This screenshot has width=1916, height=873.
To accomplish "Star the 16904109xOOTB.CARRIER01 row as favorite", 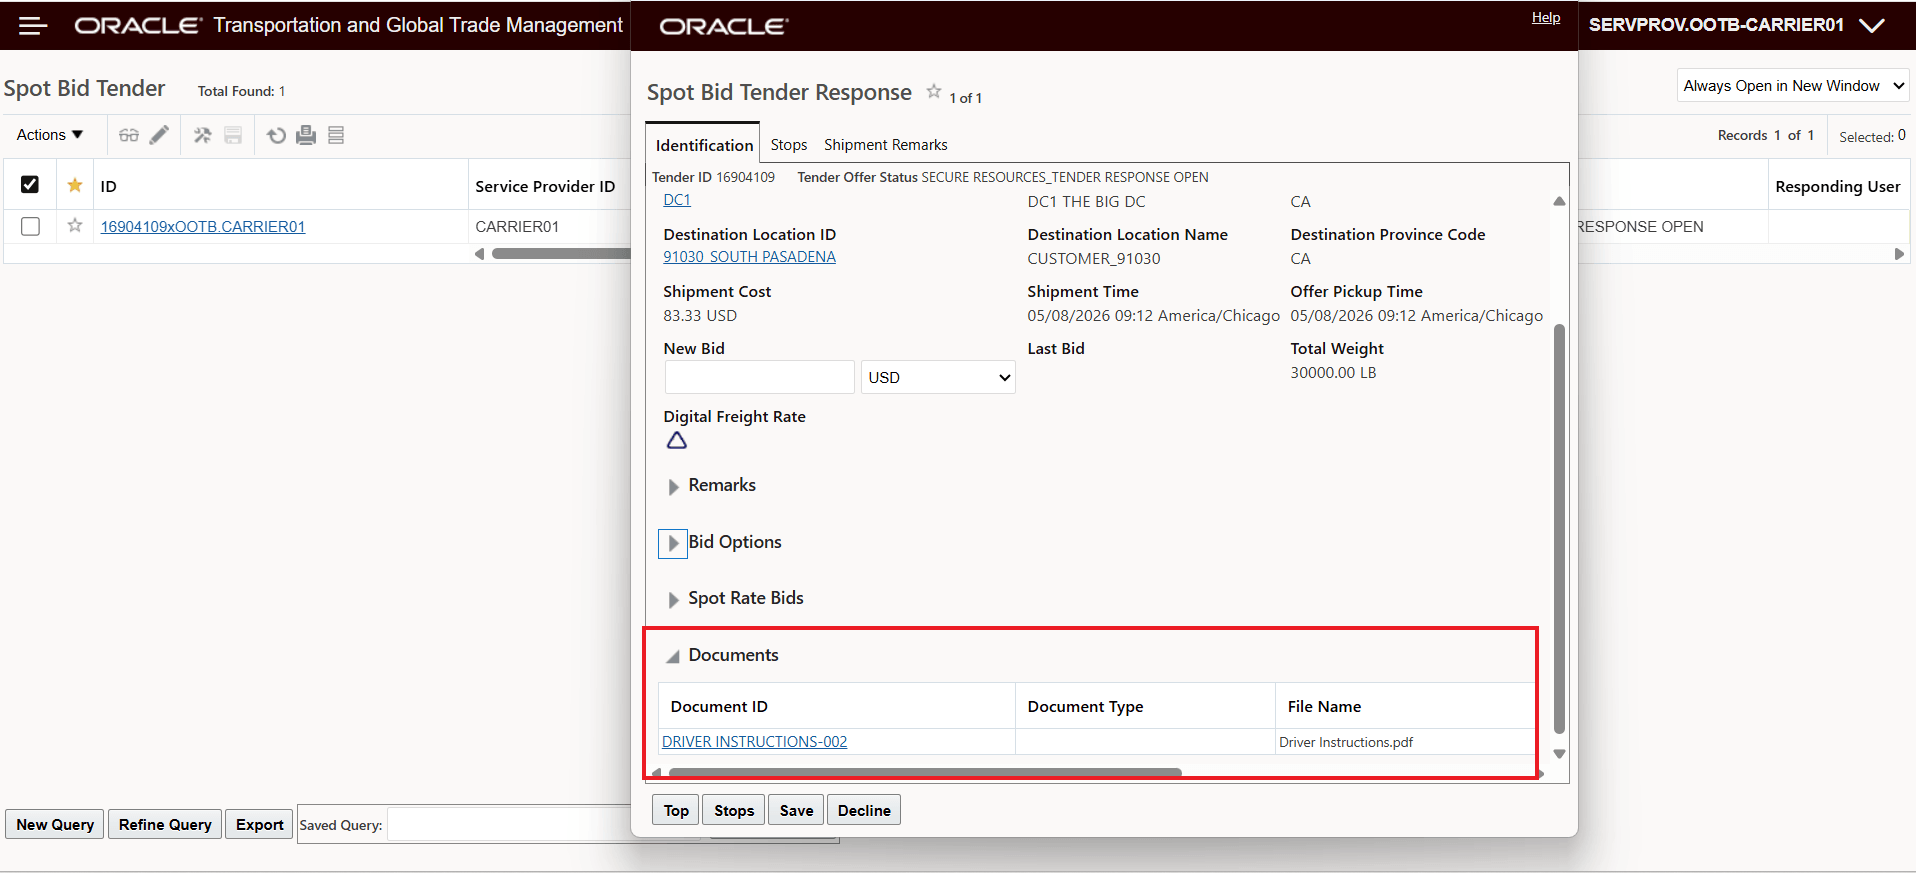I will 75,226.
